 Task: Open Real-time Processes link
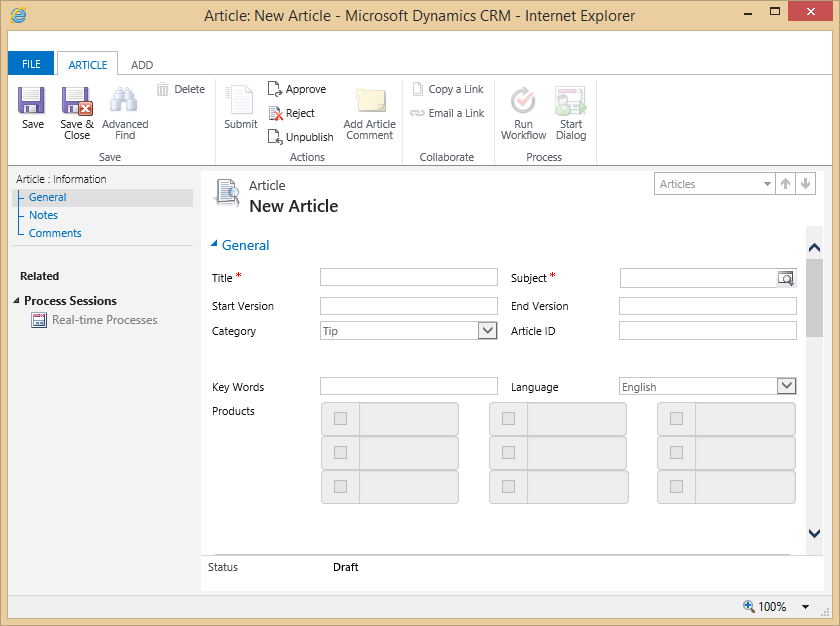pyautogui.click(x=104, y=320)
